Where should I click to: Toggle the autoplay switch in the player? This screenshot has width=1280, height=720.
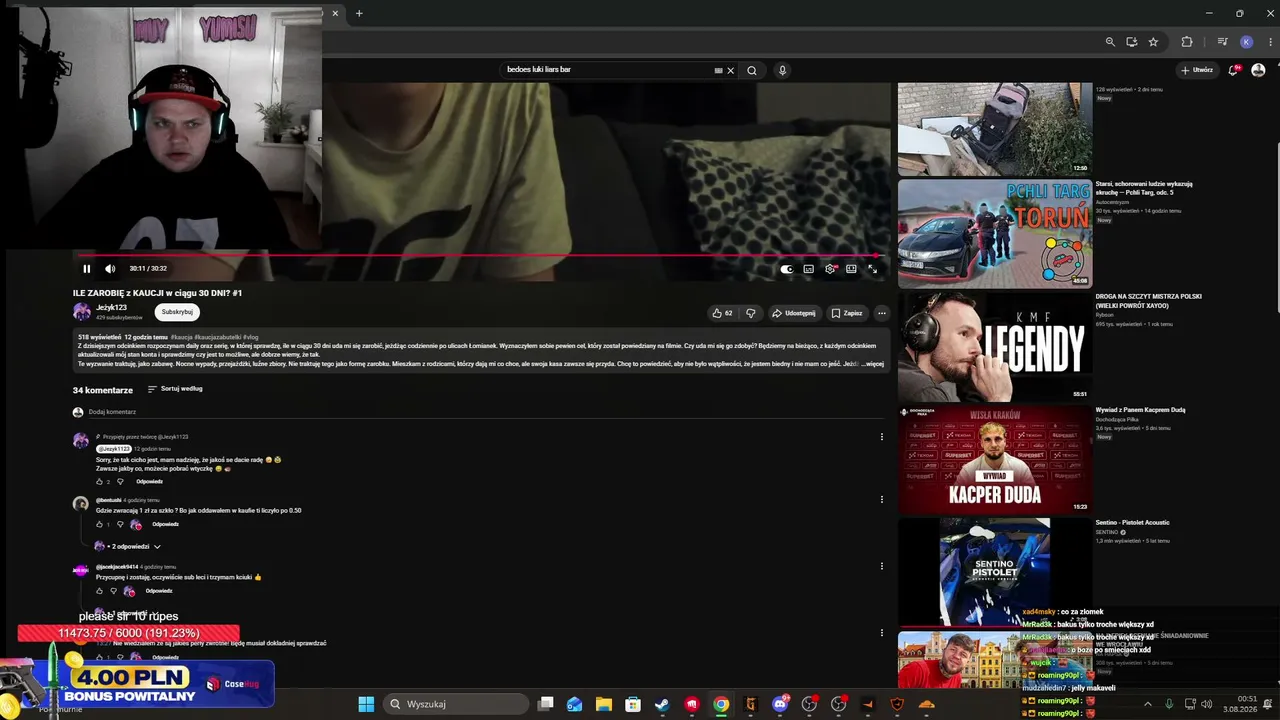pos(787,269)
